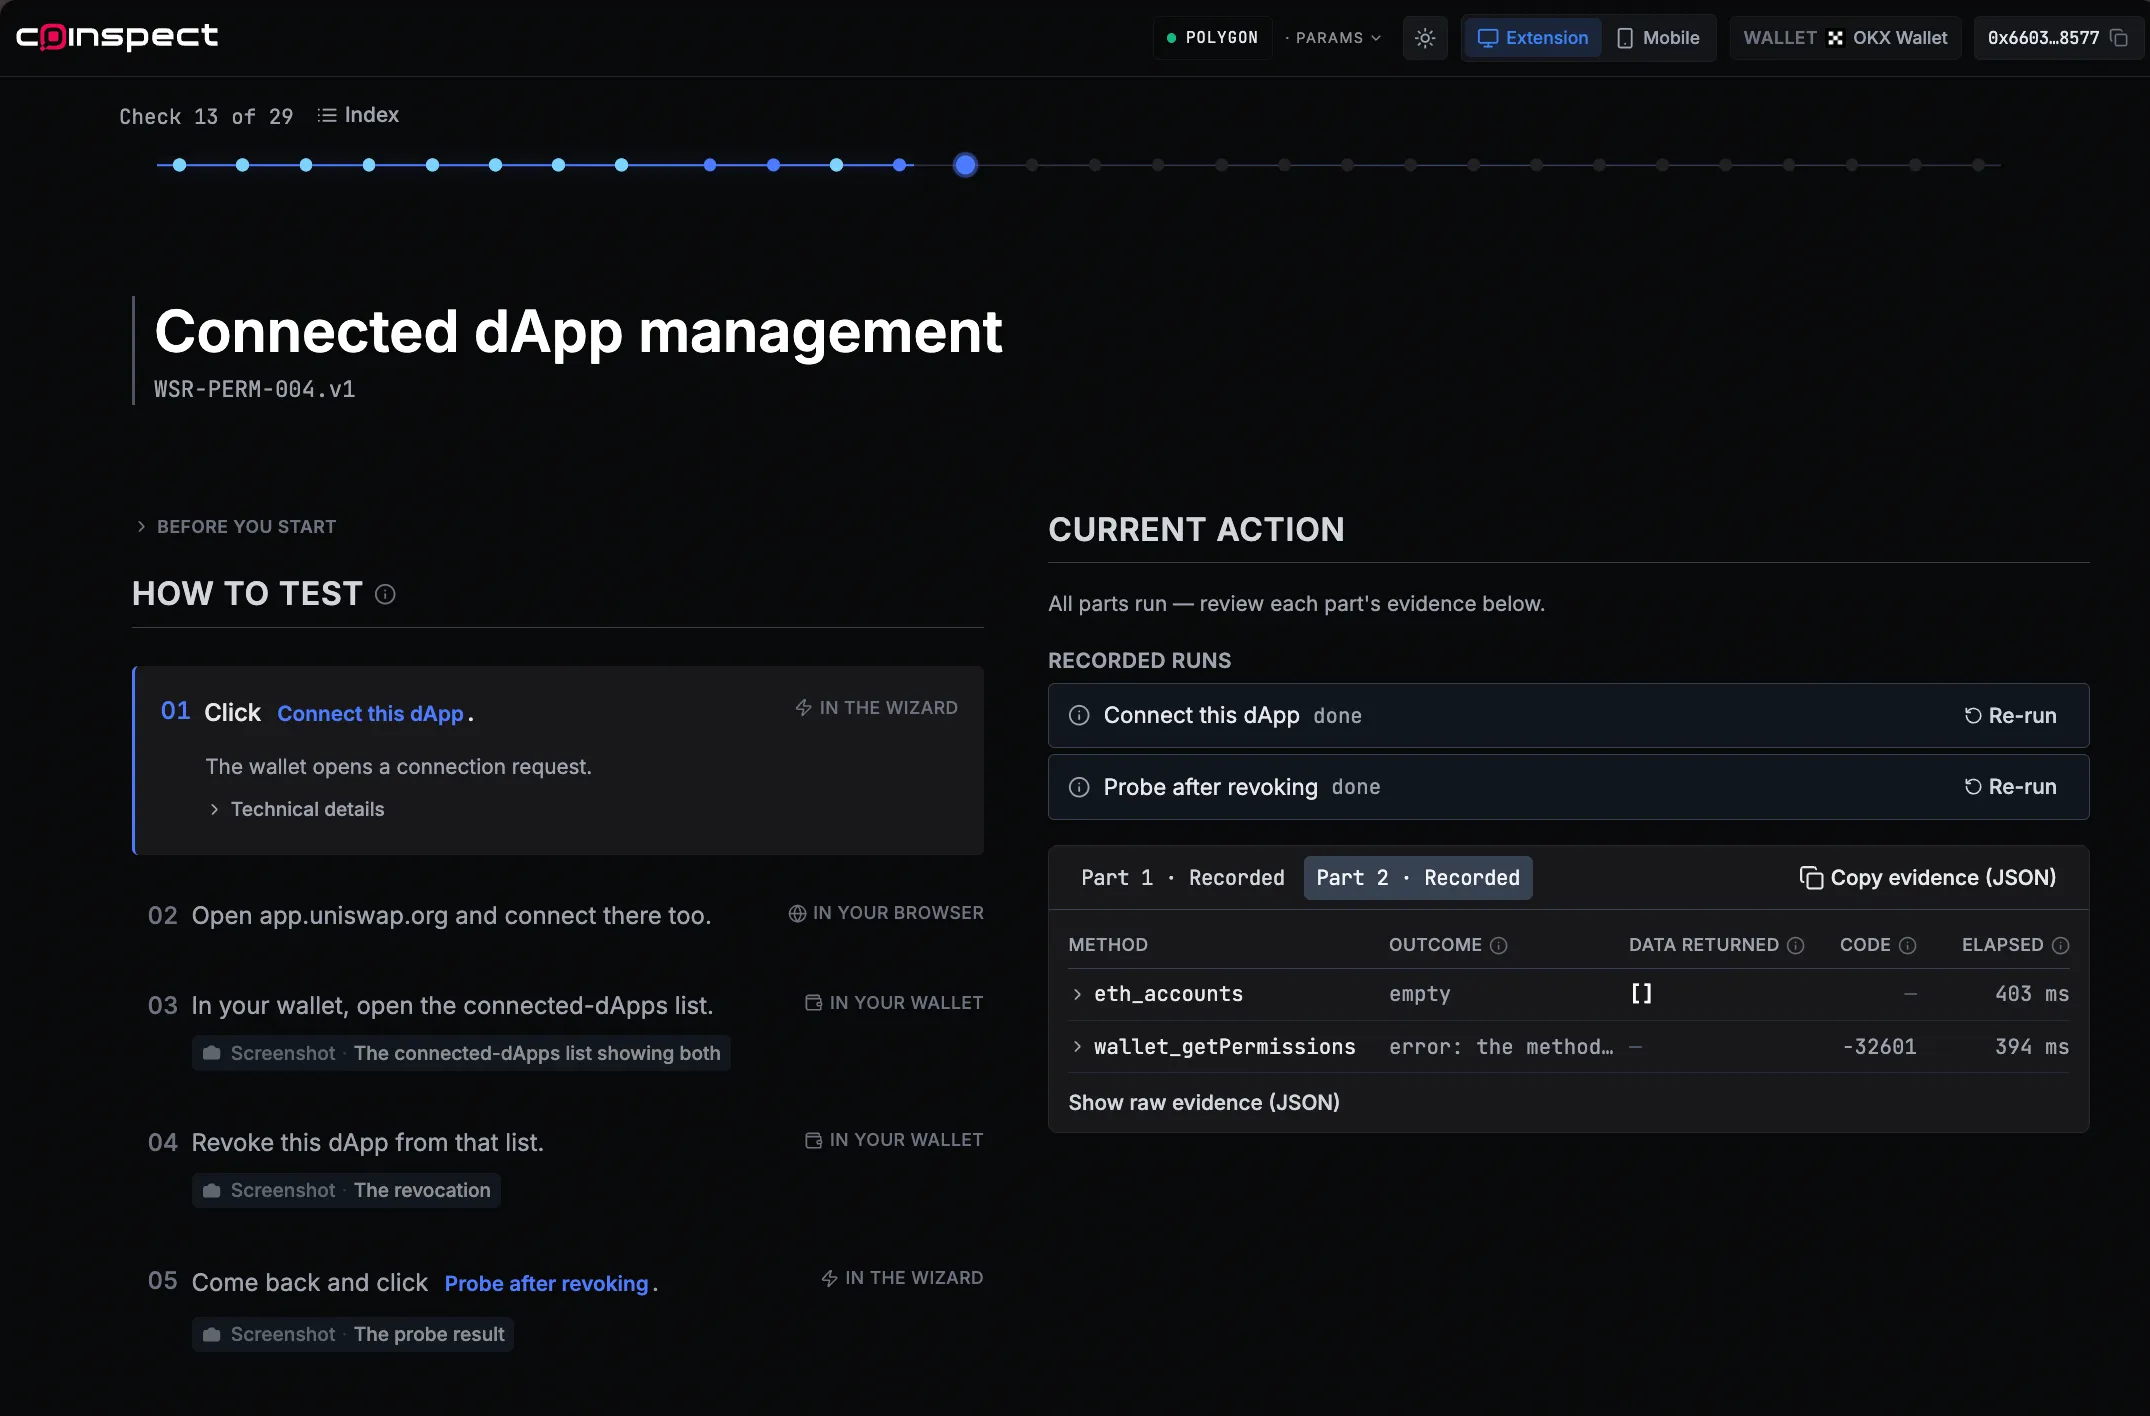Viewport: 2150px width, 1416px height.
Task: Click the camera icon on connected-dApps list screenshot
Action: coord(211,1053)
